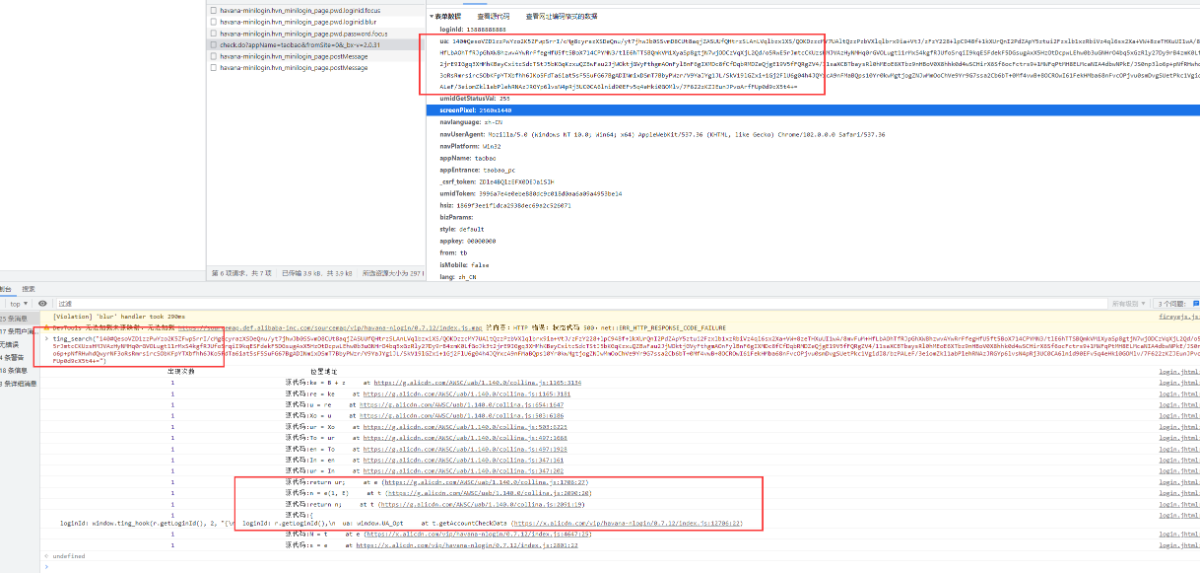Select the pwd.loginid.focus network request
The width and height of the screenshot is (1200, 573).
pyautogui.click(x=313, y=9)
